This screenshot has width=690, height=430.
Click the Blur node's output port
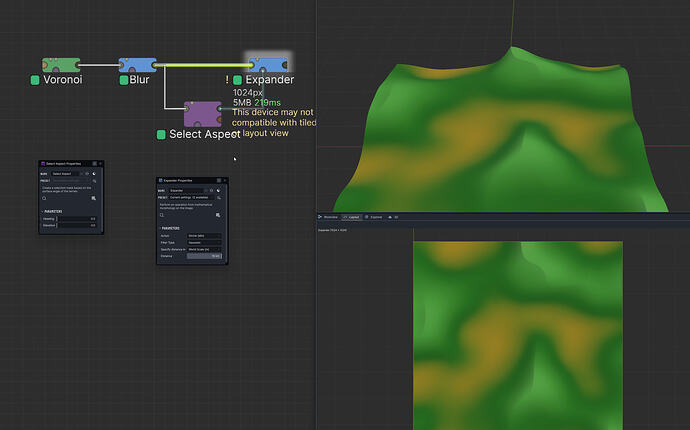154,65
